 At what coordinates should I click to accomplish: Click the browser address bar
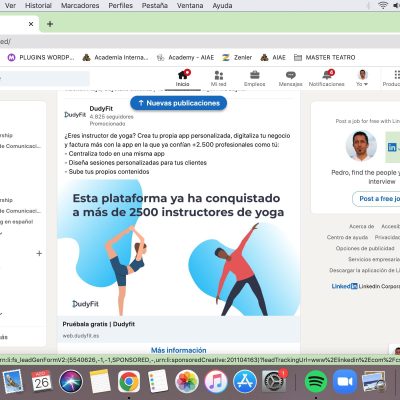point(200,42)
